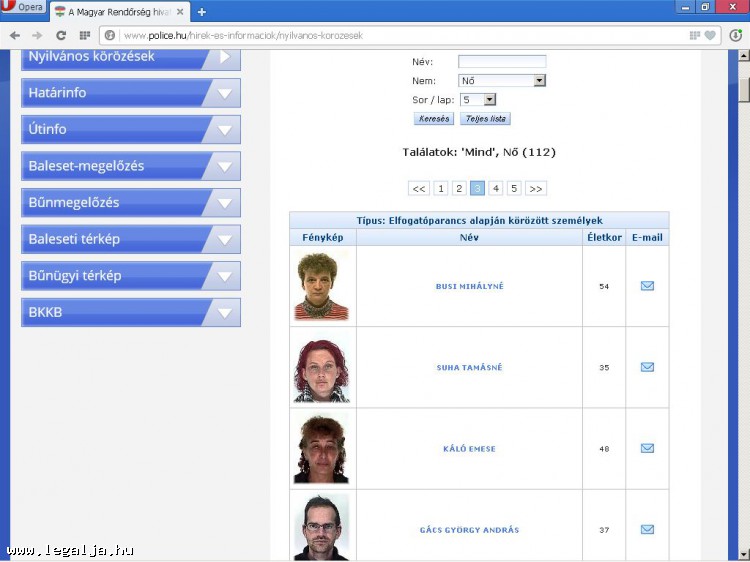This screenshot has width=750, height=562.
Task: Open email icon in Káló Emese row
Action: (x=647, y=448)
